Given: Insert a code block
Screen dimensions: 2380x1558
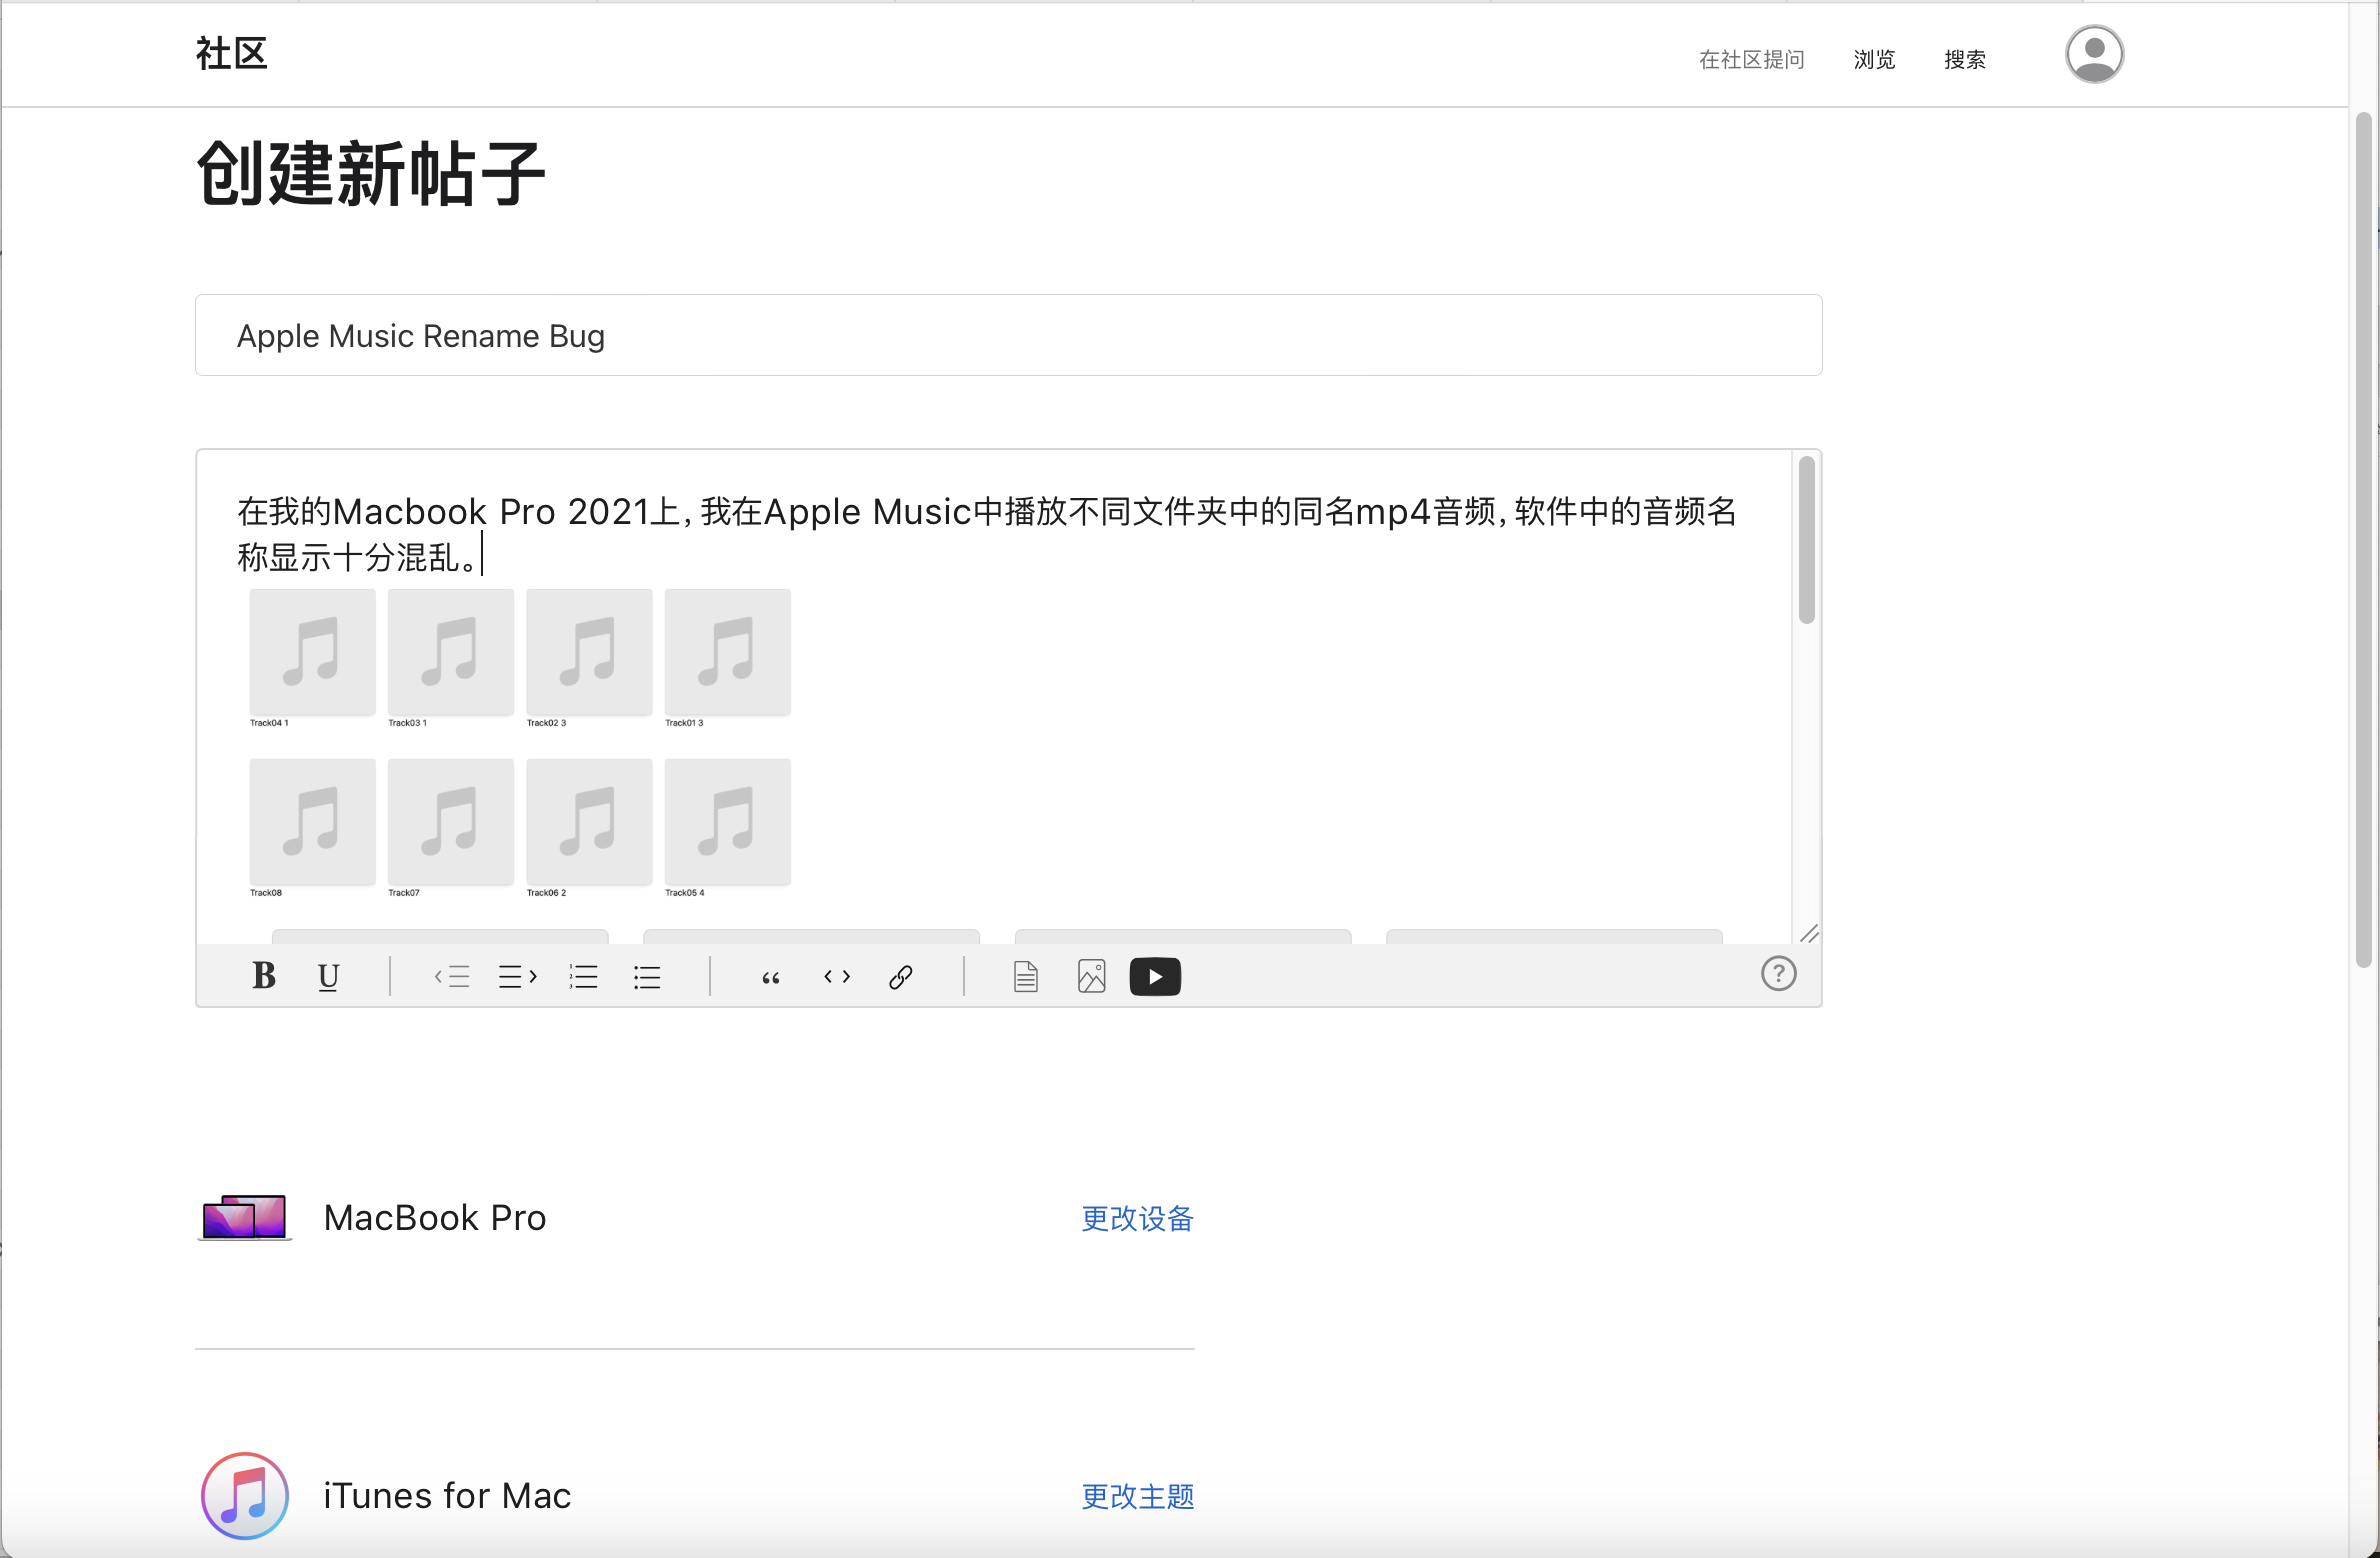Looking at the screenshot, I should click(x=836, y=976).
